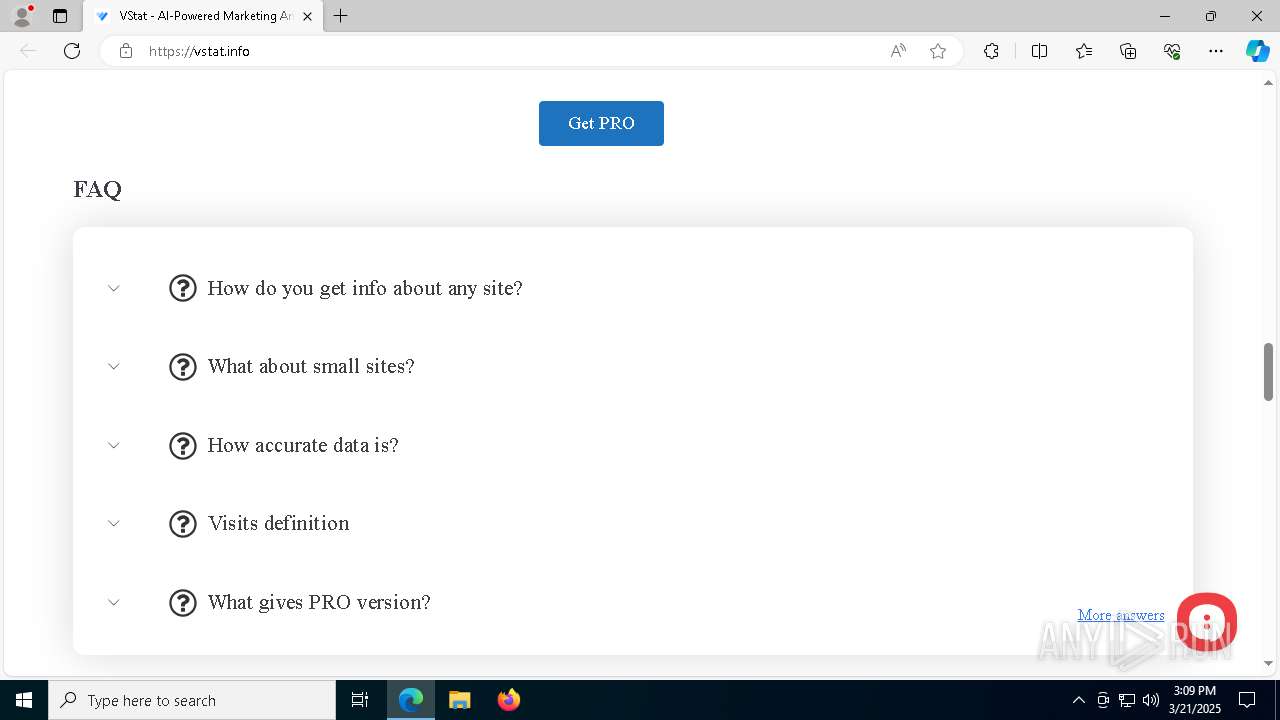Screen dimensions: 1280x720
Task: Open the 'How do you get info about any site?' question
Action: point(365,288)
